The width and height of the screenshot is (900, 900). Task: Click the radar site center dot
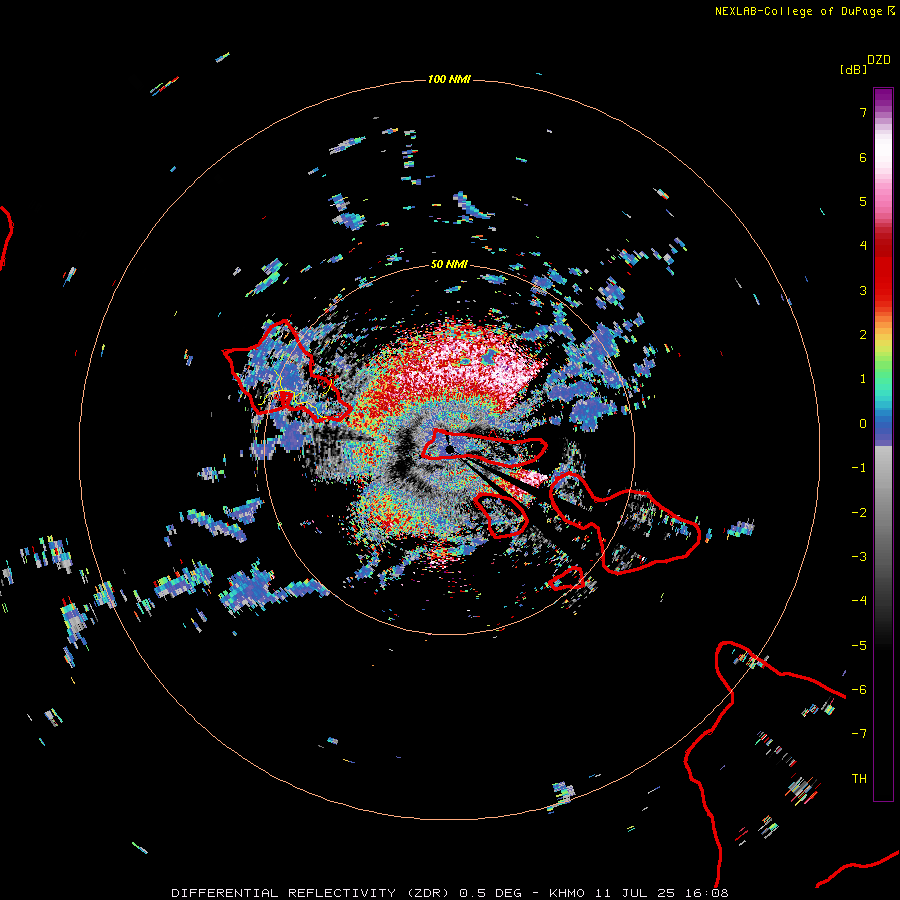click(449, 449)
